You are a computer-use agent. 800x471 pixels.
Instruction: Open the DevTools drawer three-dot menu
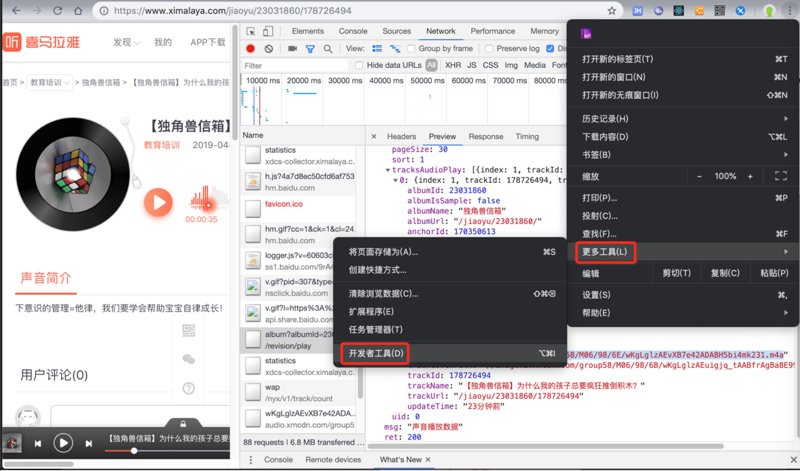point(251,460)
